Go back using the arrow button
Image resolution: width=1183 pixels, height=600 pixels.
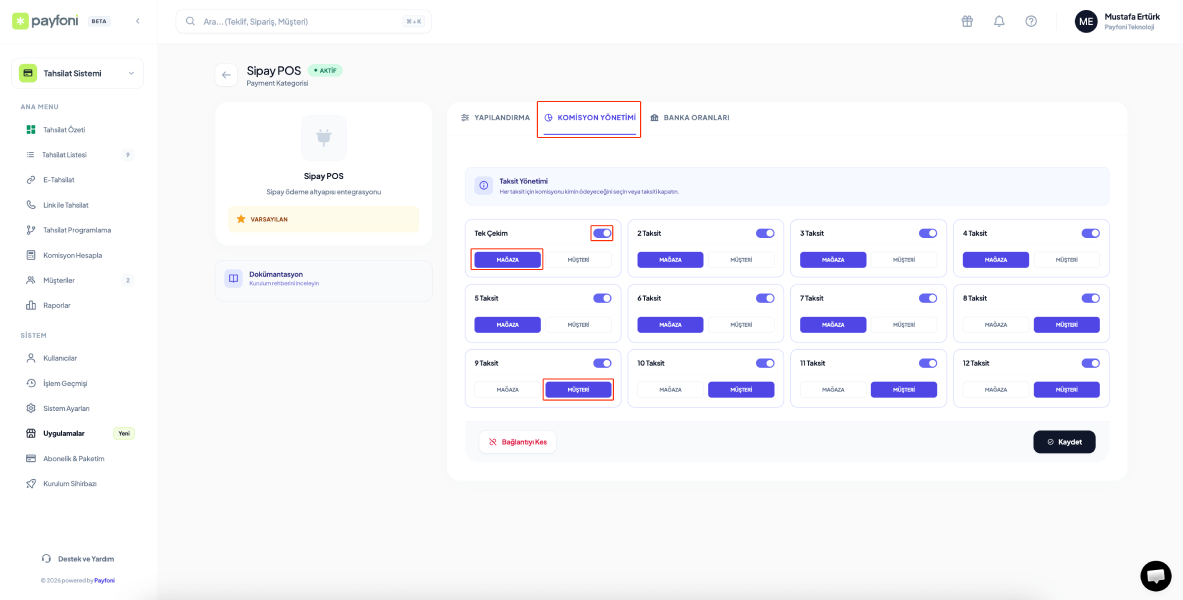226,75
